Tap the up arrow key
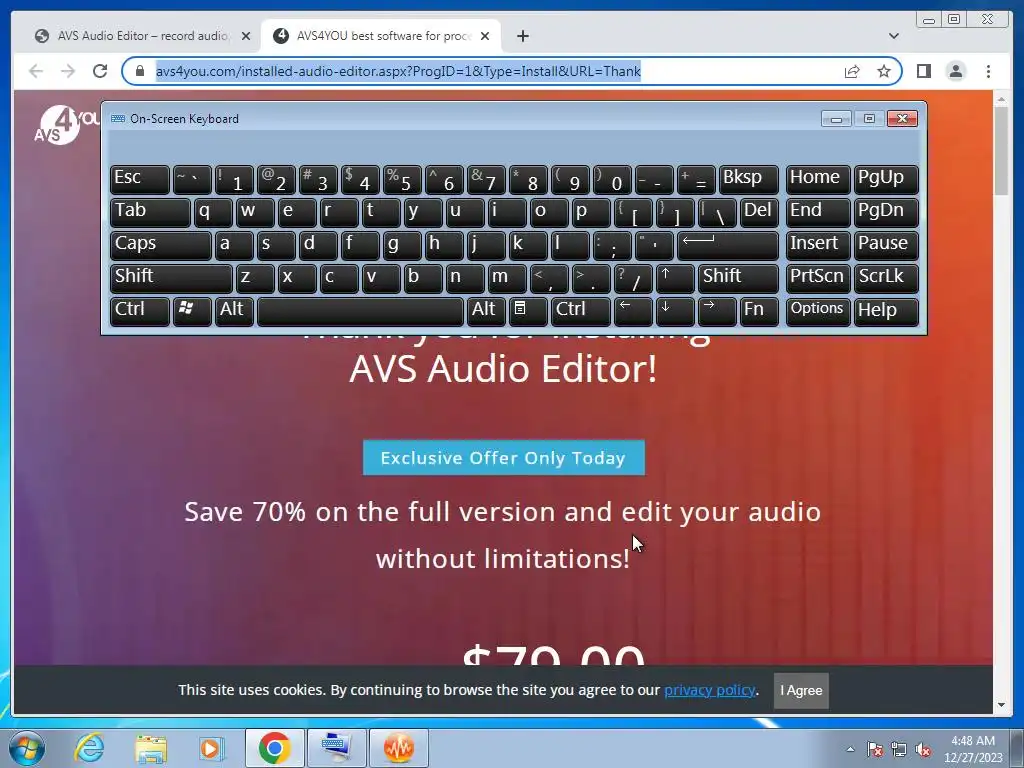The height and width of the screenshot is (768, 1024). (x=675, y=278)
